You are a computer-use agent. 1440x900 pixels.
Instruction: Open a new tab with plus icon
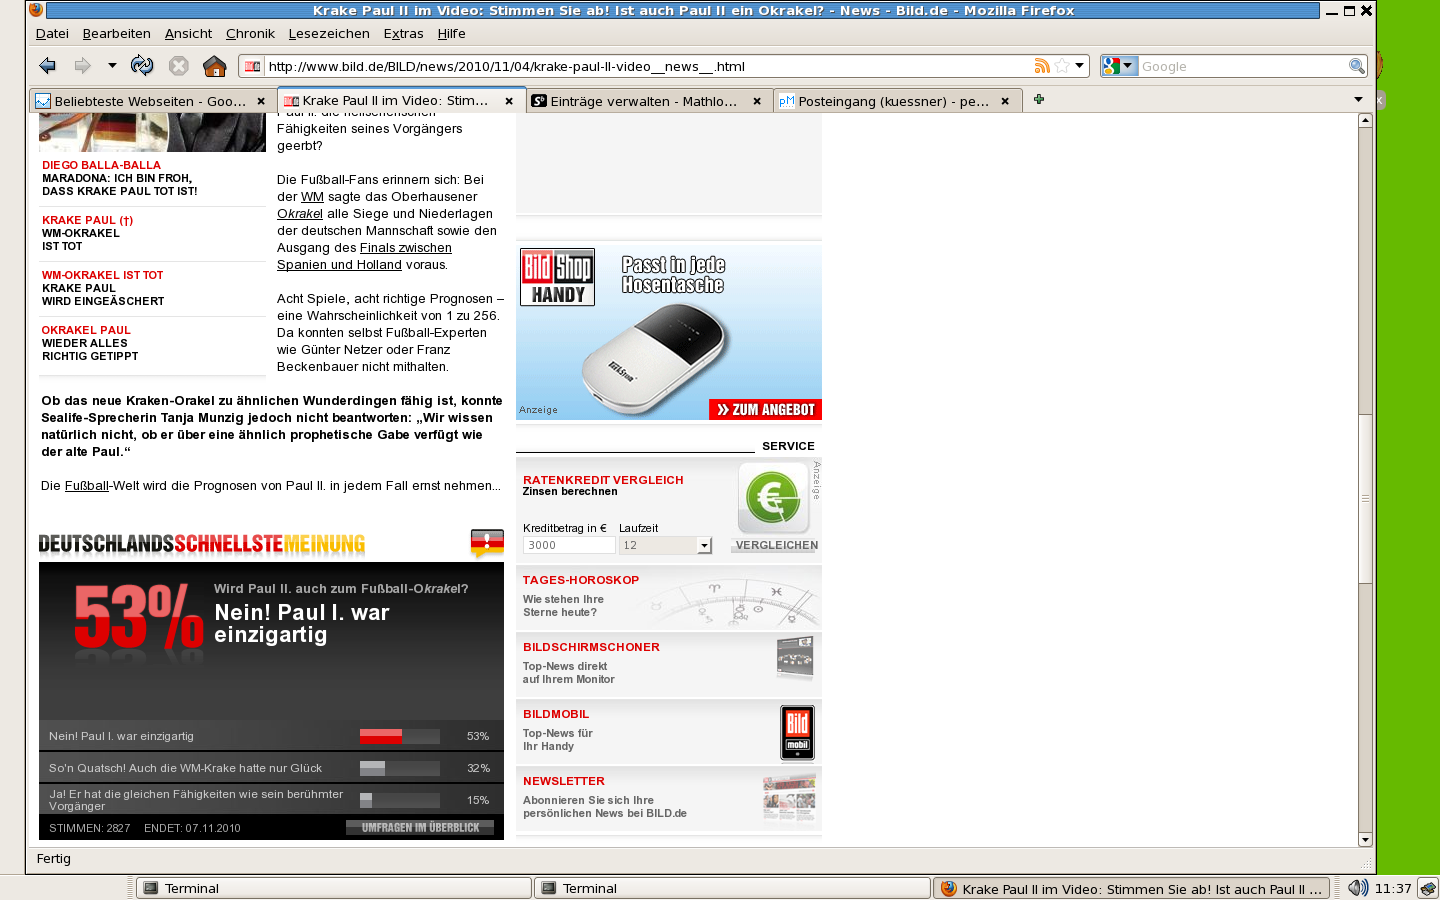point(1039,99)
